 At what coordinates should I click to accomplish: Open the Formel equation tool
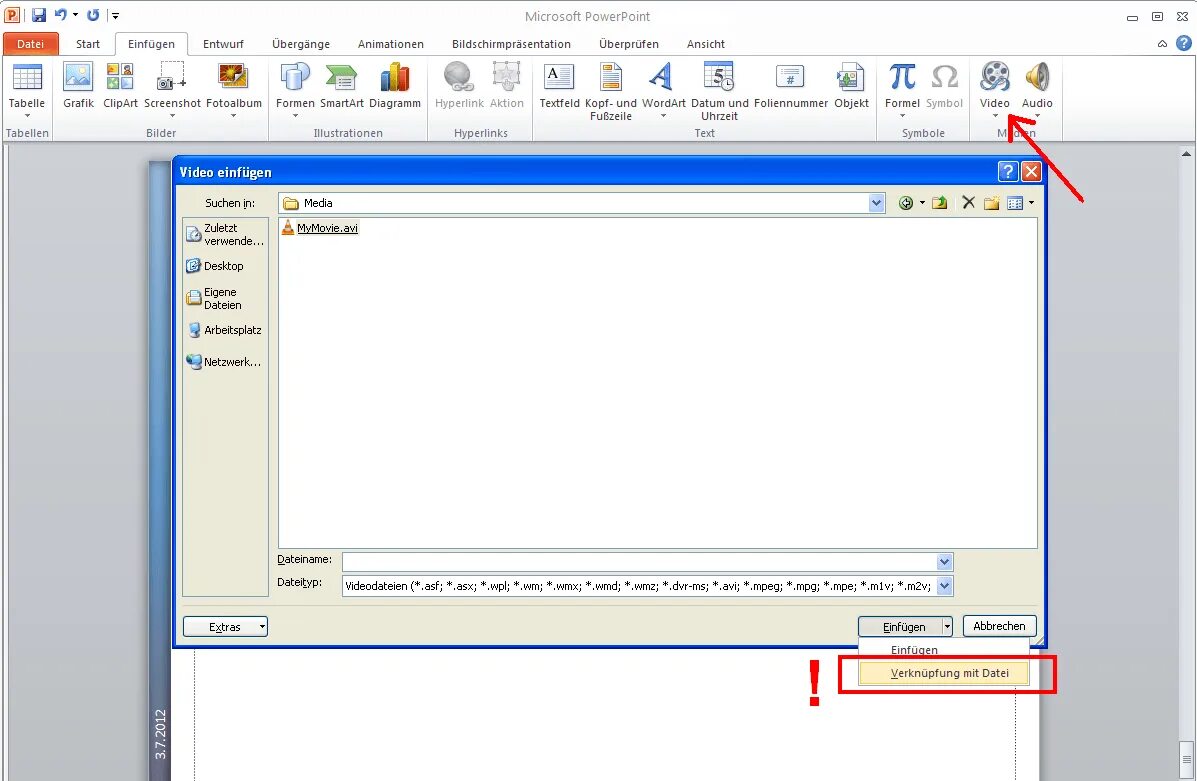[x=902, y=89]
